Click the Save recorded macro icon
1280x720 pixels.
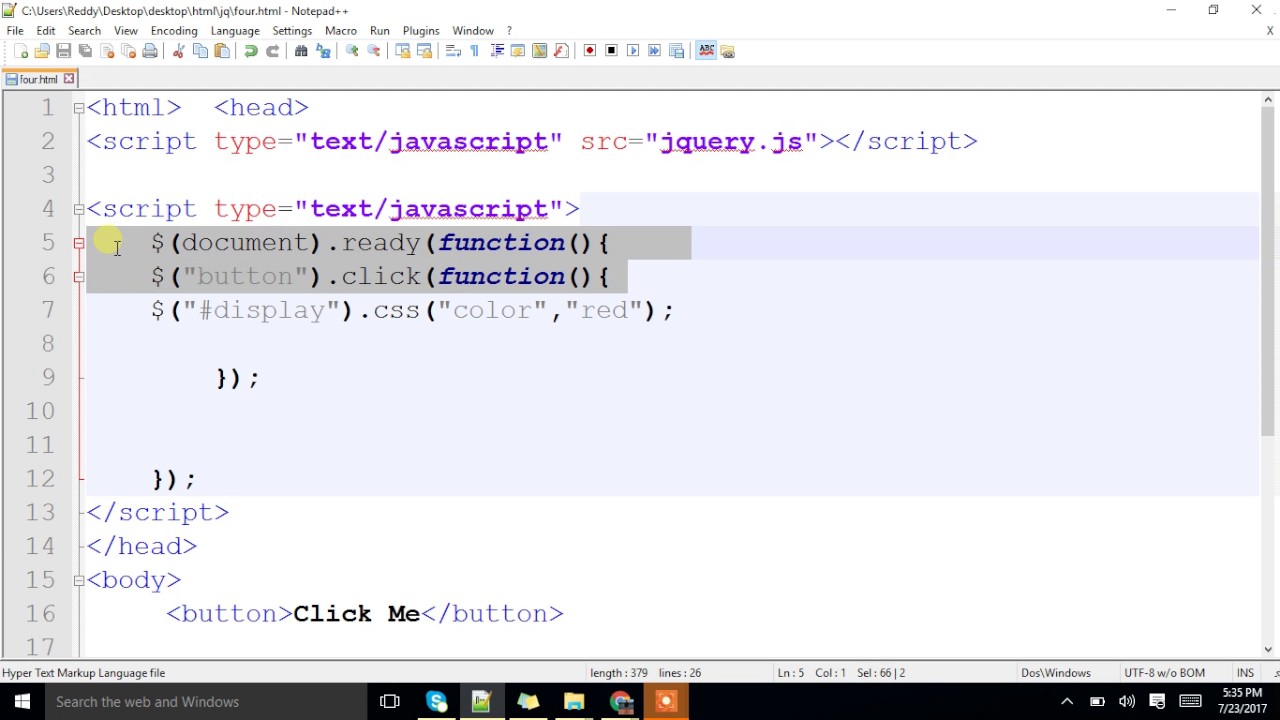point(676,51)
